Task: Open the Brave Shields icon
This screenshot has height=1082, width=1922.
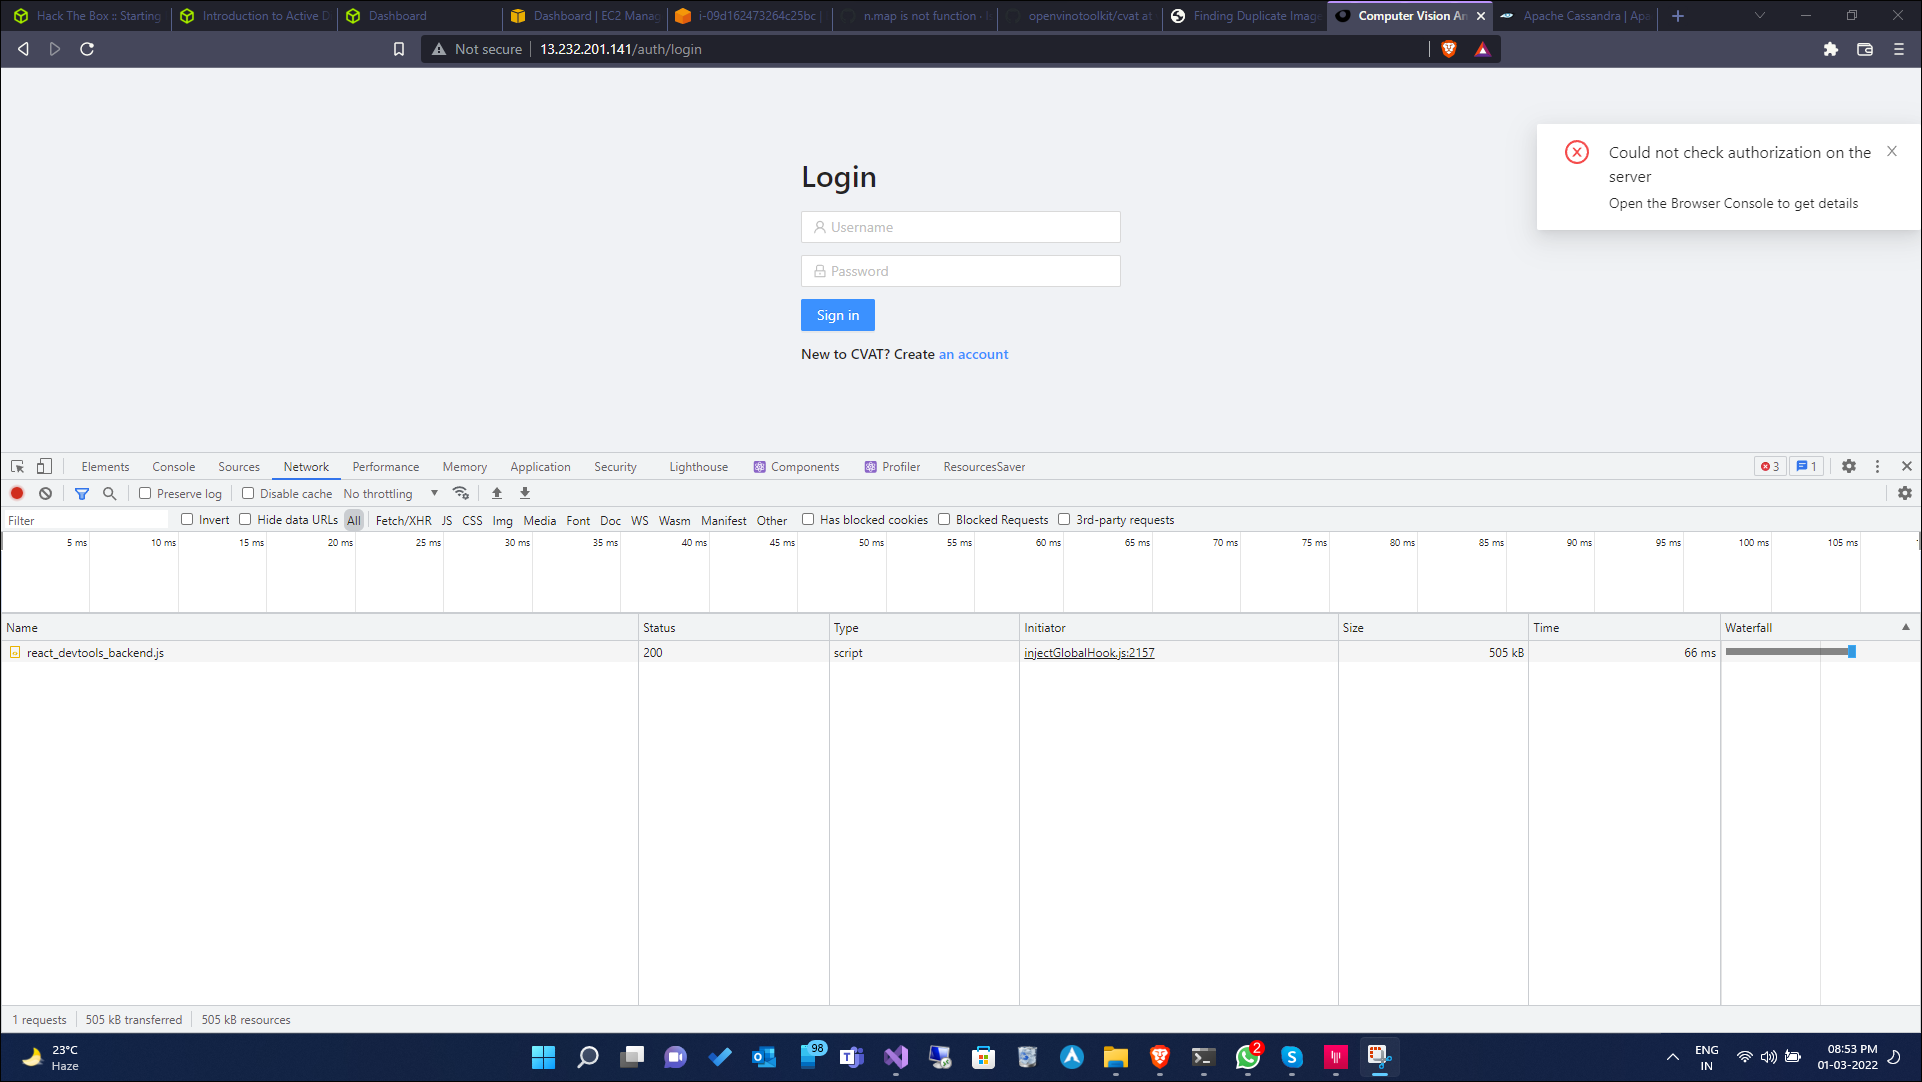Action: (x=1449, y=49)
